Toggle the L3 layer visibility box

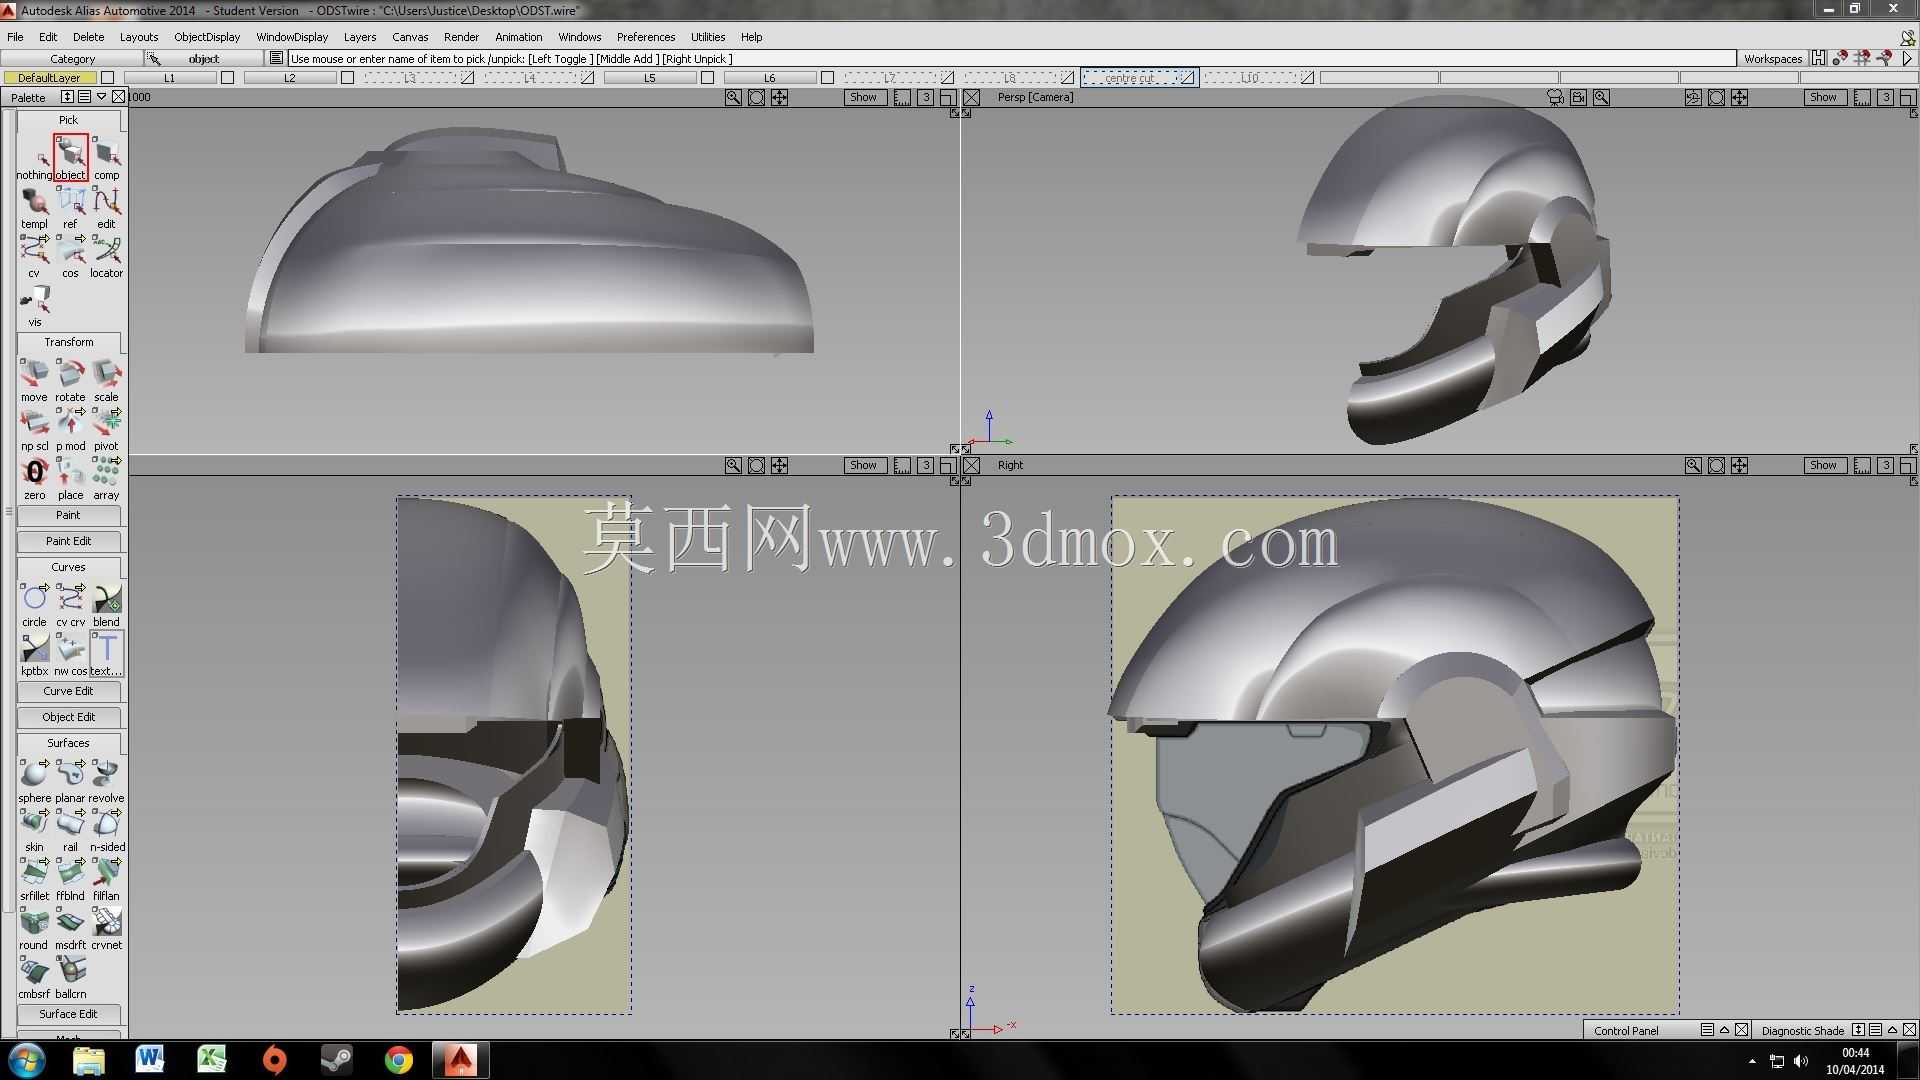(x=468, y=78)
